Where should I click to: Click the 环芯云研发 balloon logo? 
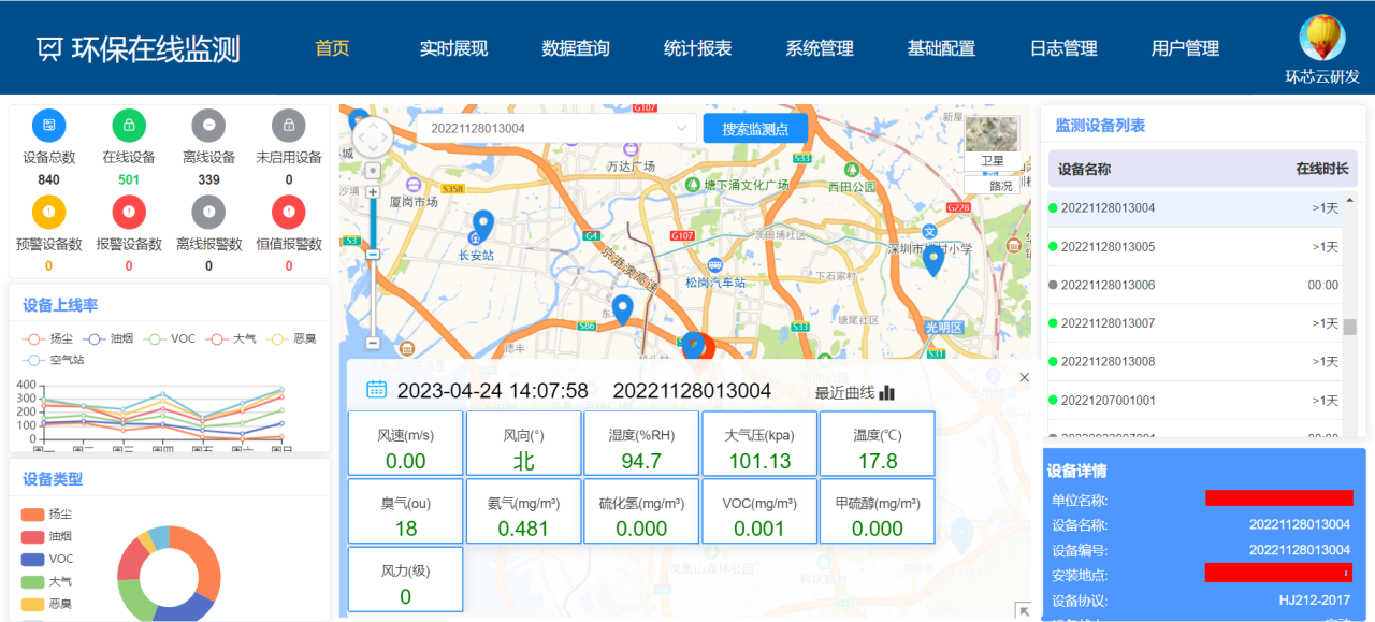point(1322,38)
